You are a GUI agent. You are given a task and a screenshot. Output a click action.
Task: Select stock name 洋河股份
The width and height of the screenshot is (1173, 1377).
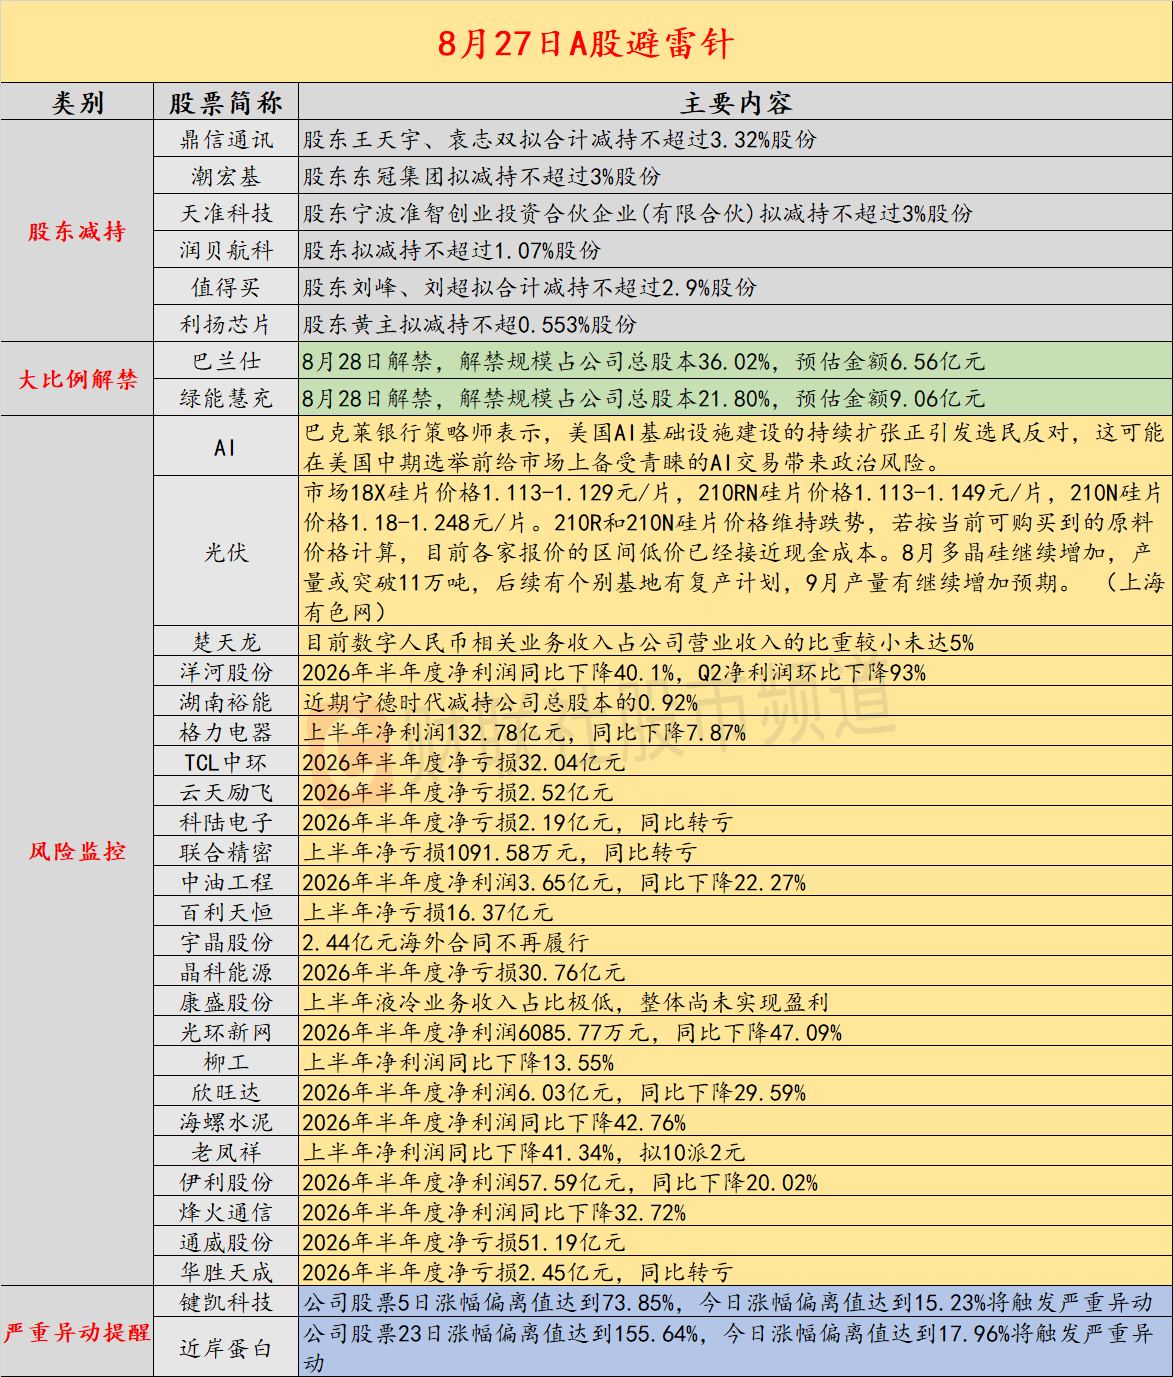point(226,672)
